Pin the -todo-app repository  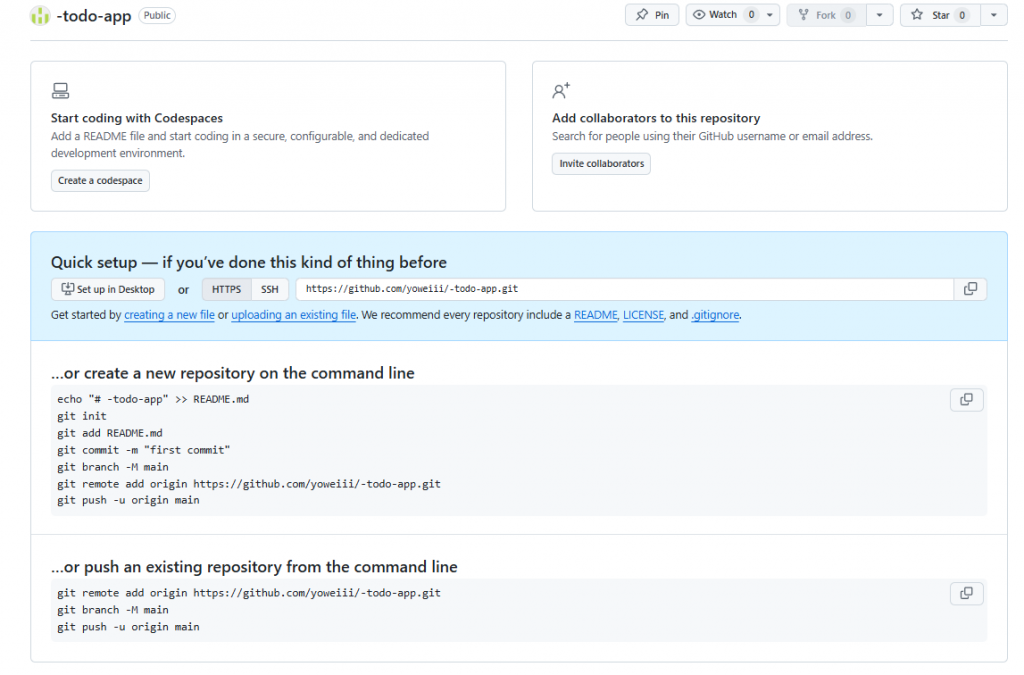pos(652,15)
